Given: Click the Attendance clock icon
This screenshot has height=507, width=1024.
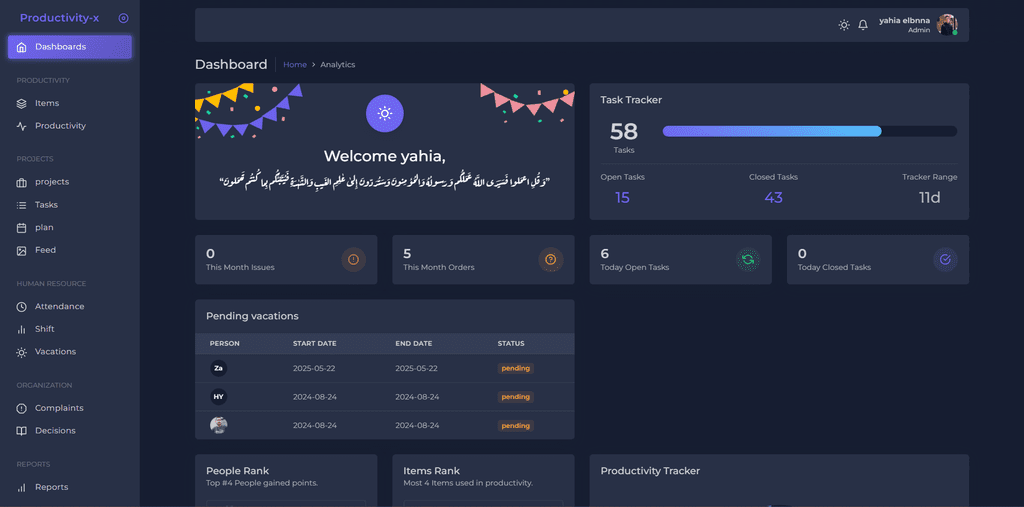Looking at the screenshot, I should (x=22, y=306).
